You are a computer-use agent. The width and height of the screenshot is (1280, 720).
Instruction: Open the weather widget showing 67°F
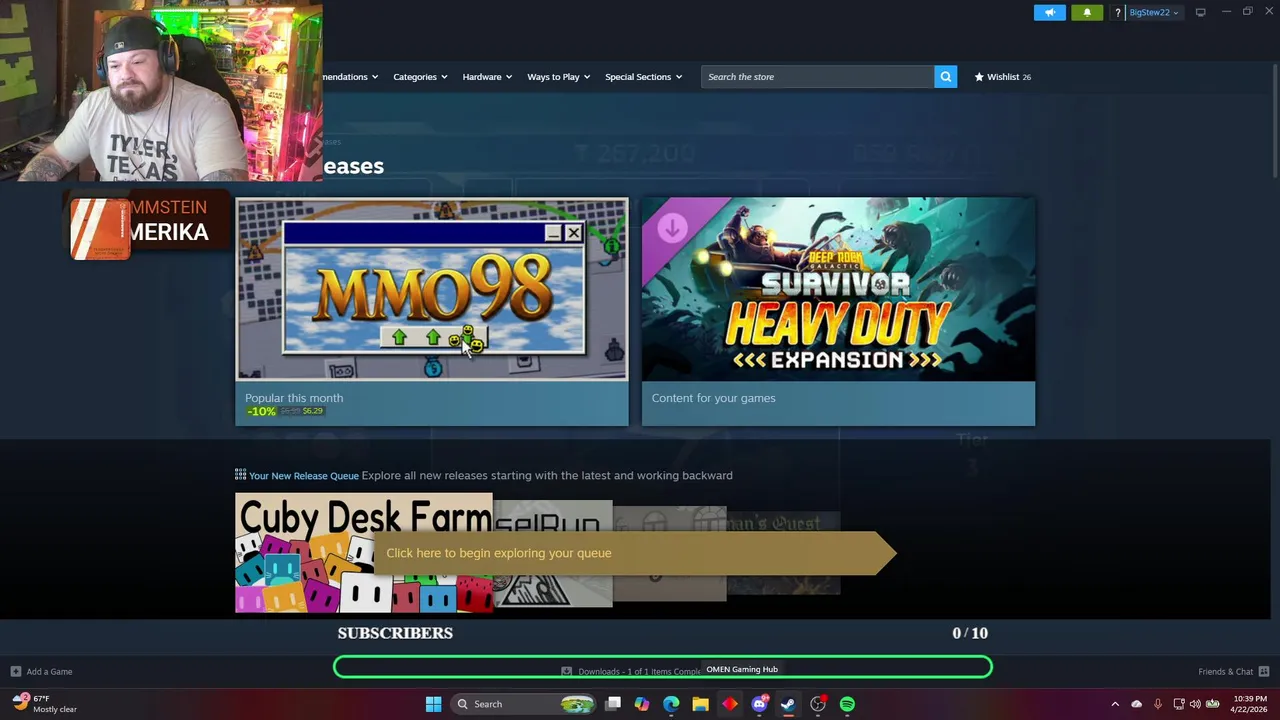pos(45,704)
